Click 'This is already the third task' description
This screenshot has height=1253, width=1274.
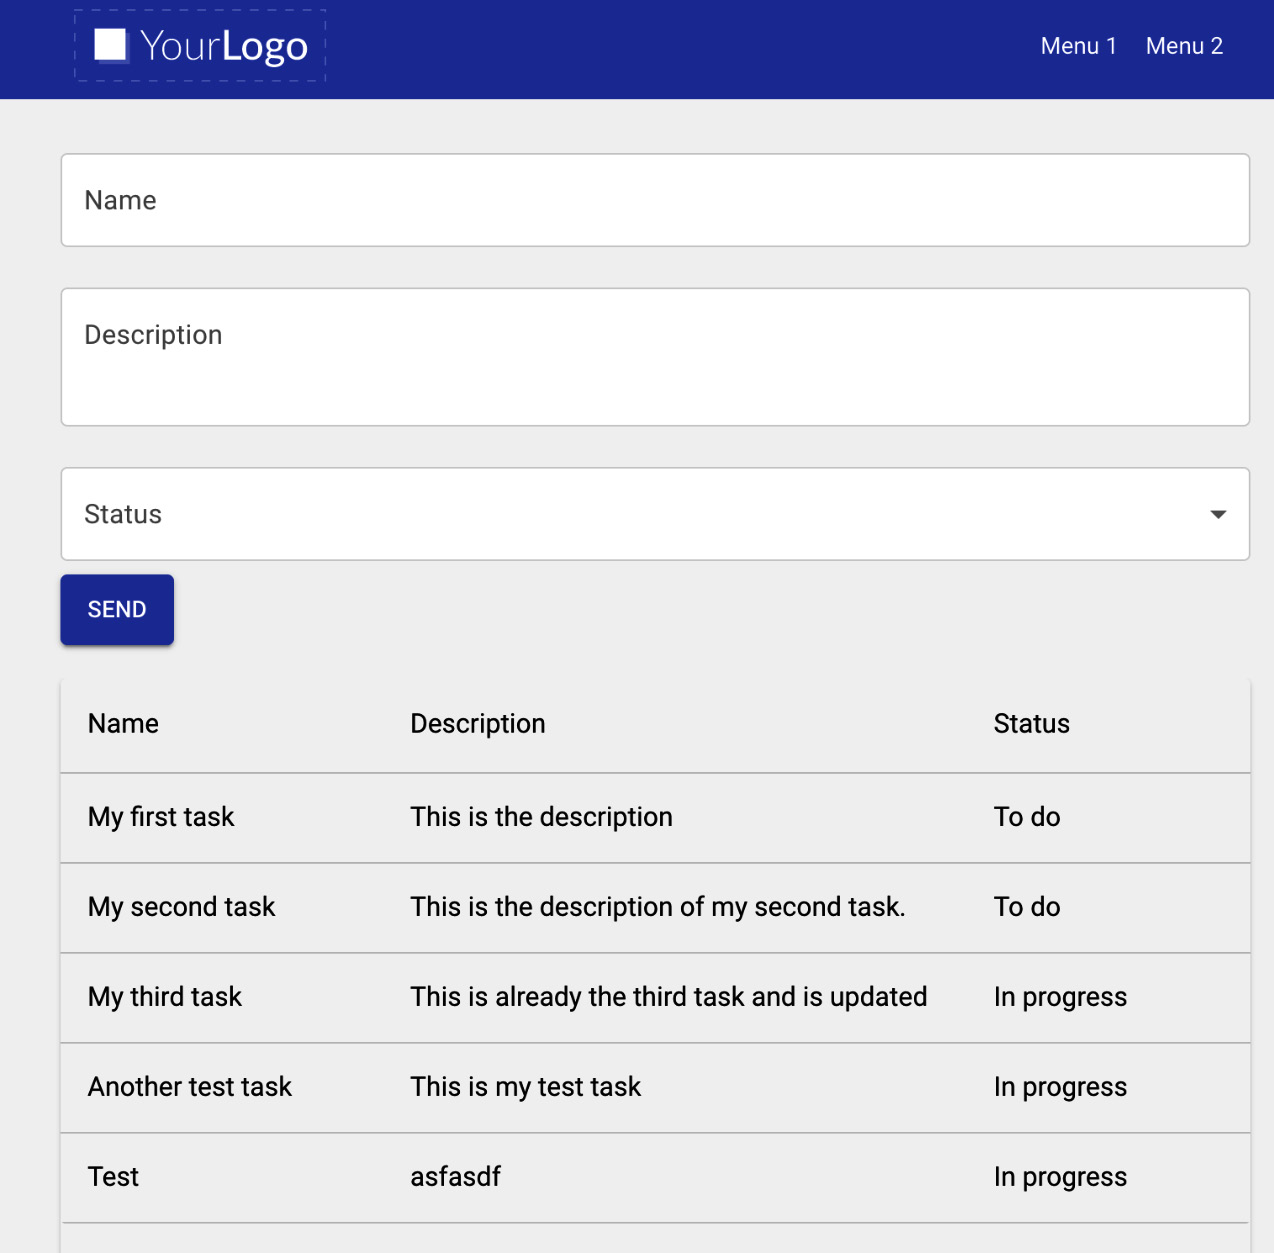669,997
